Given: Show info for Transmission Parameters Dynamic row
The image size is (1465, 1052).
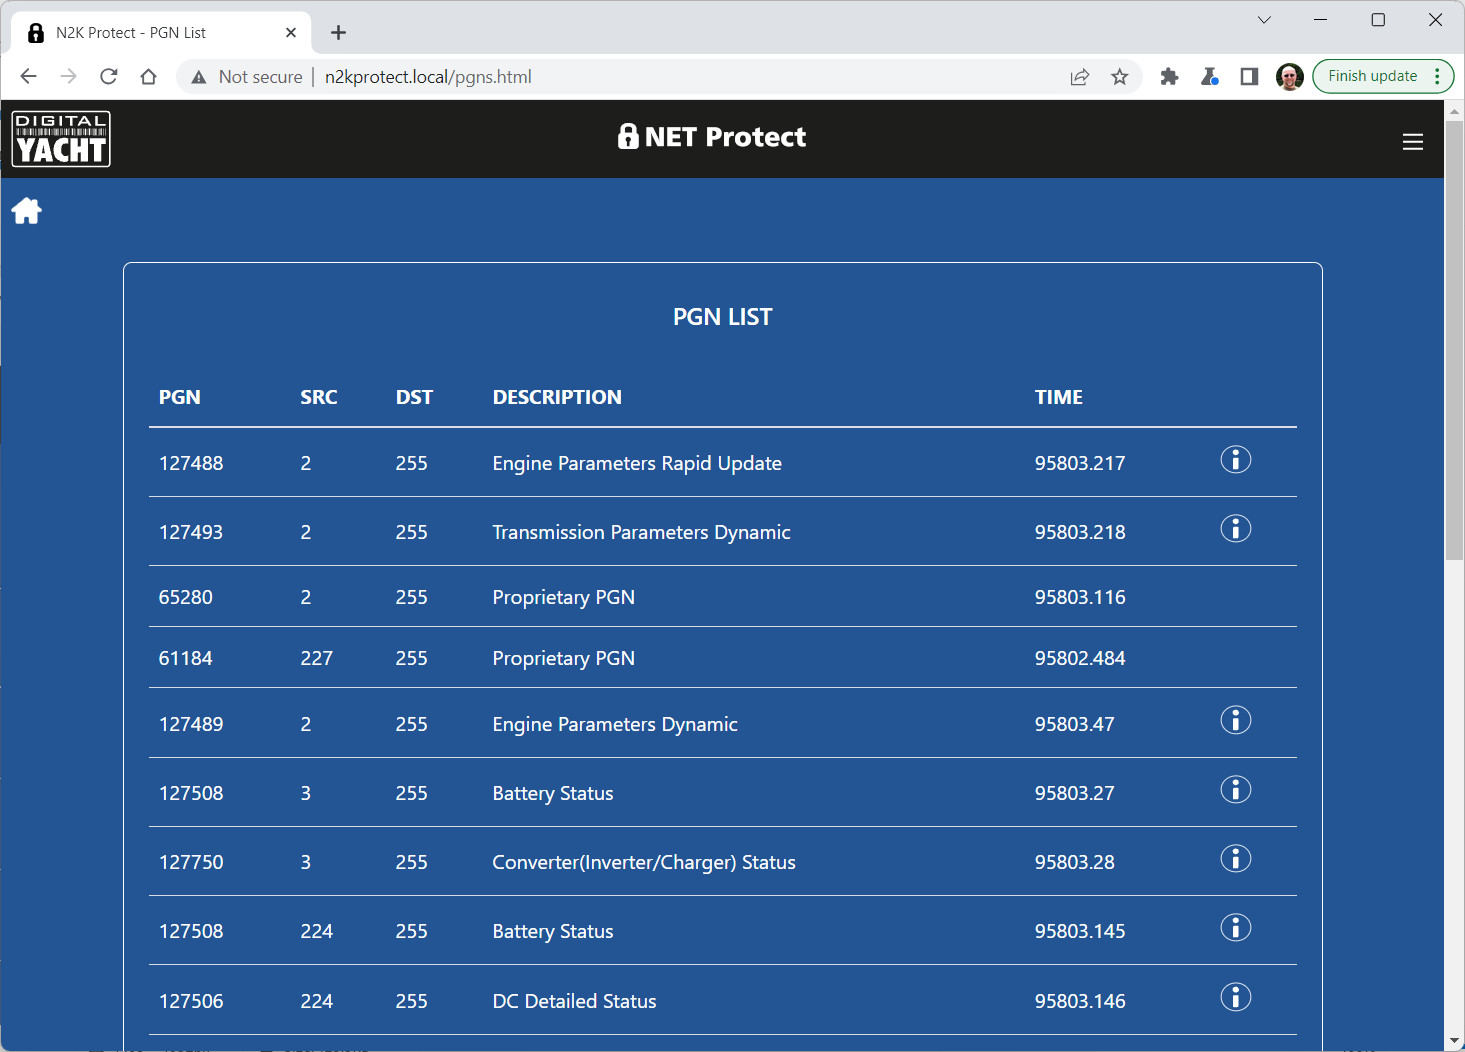Looking at the screenshot, I should coord(1235,529).
